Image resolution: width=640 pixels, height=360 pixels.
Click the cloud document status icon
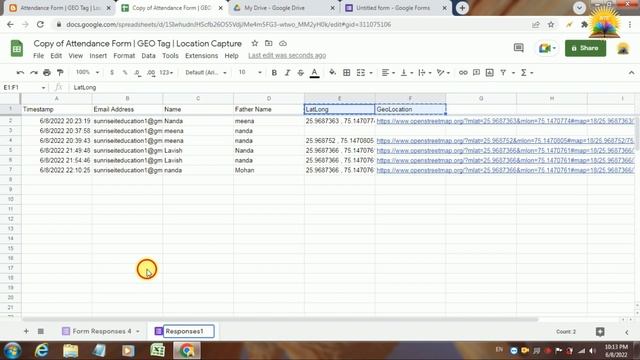click(x=282, y=43)
